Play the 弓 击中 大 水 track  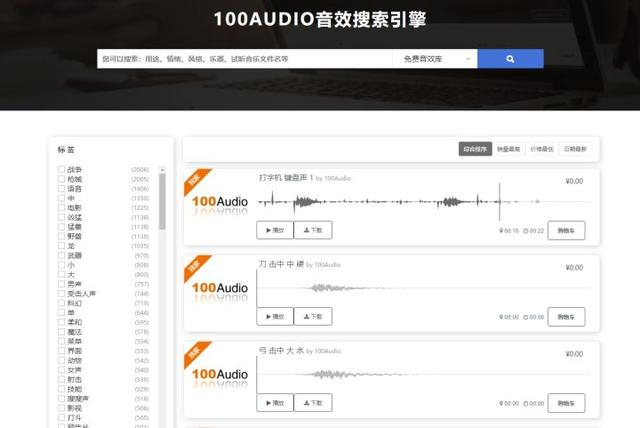275,403
